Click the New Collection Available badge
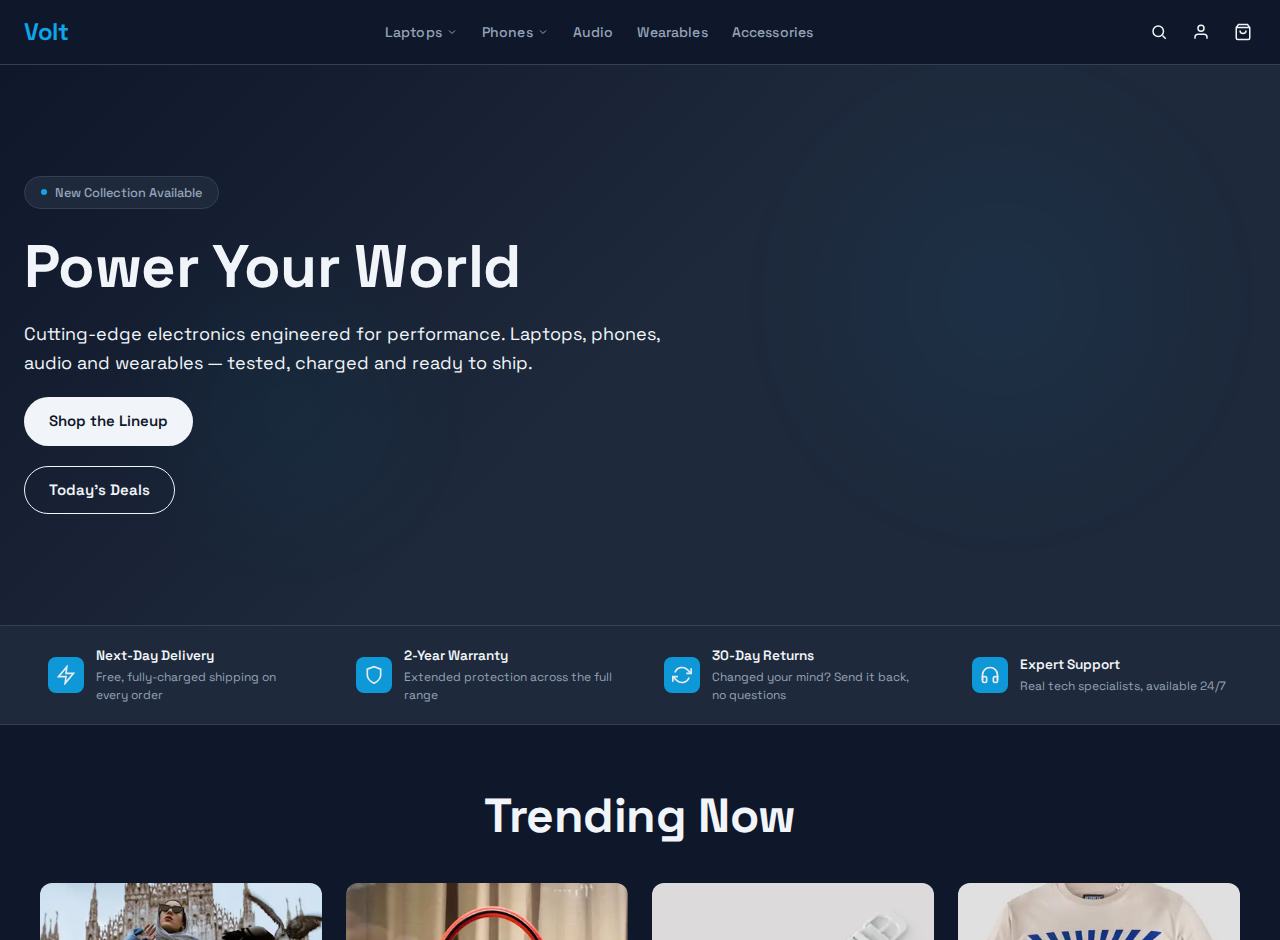Image resolution: width=1280 pixels, height=940 pixels. click(x=121, y=192)
